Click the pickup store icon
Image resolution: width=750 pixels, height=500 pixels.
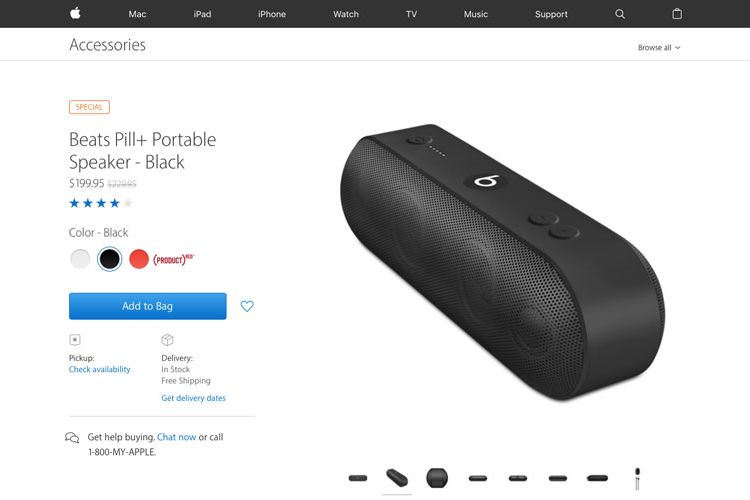pos(75,340)
